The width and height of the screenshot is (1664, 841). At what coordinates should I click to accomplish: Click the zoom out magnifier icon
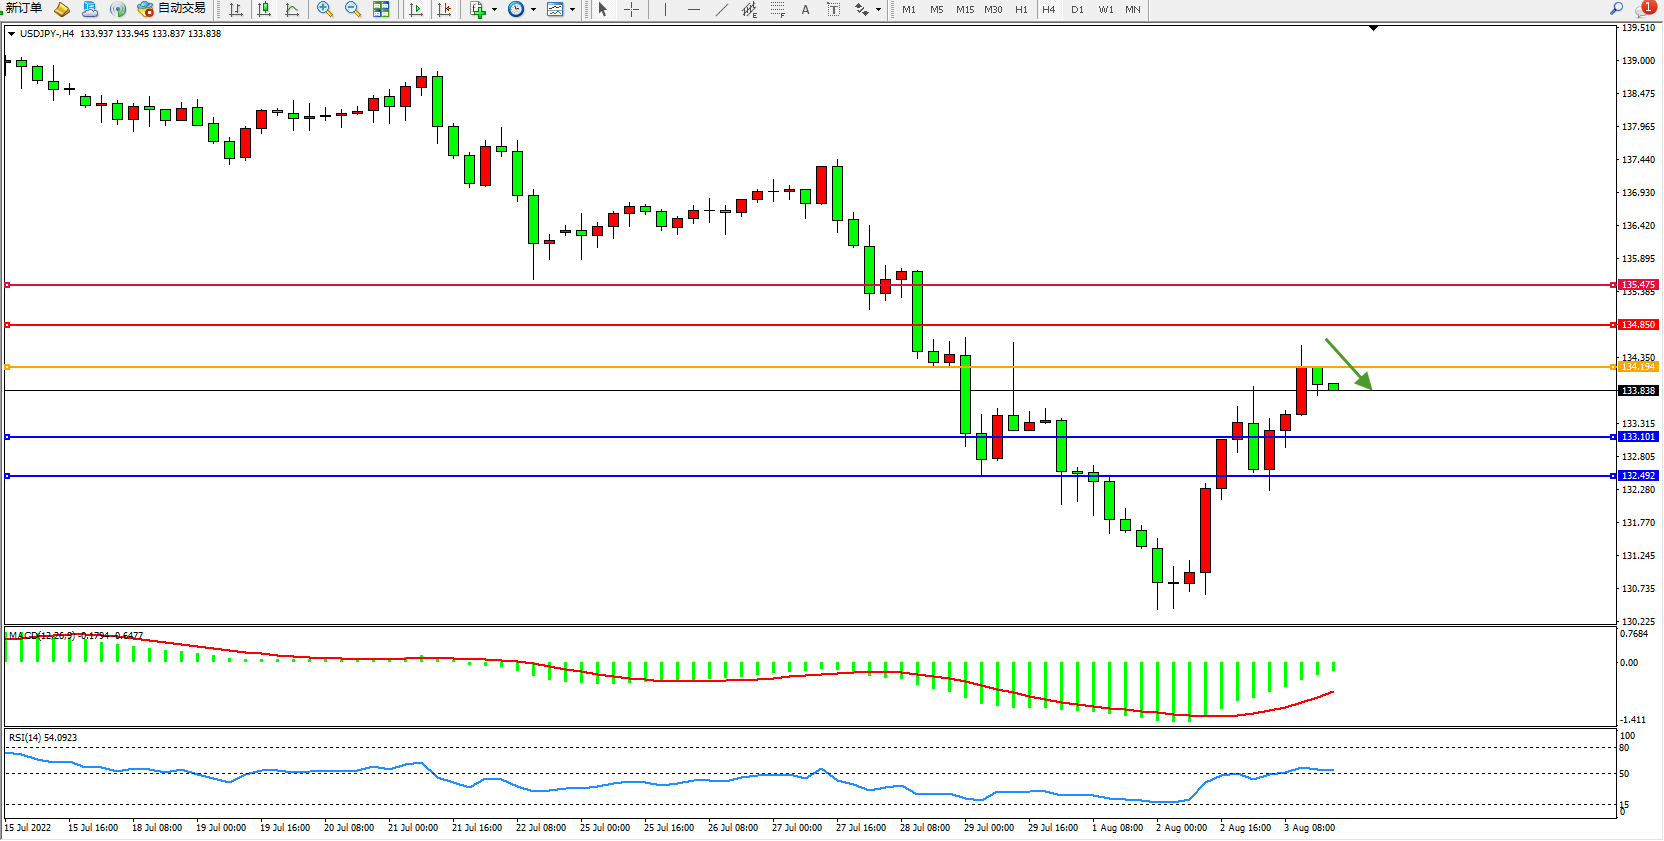coord(352,9)
